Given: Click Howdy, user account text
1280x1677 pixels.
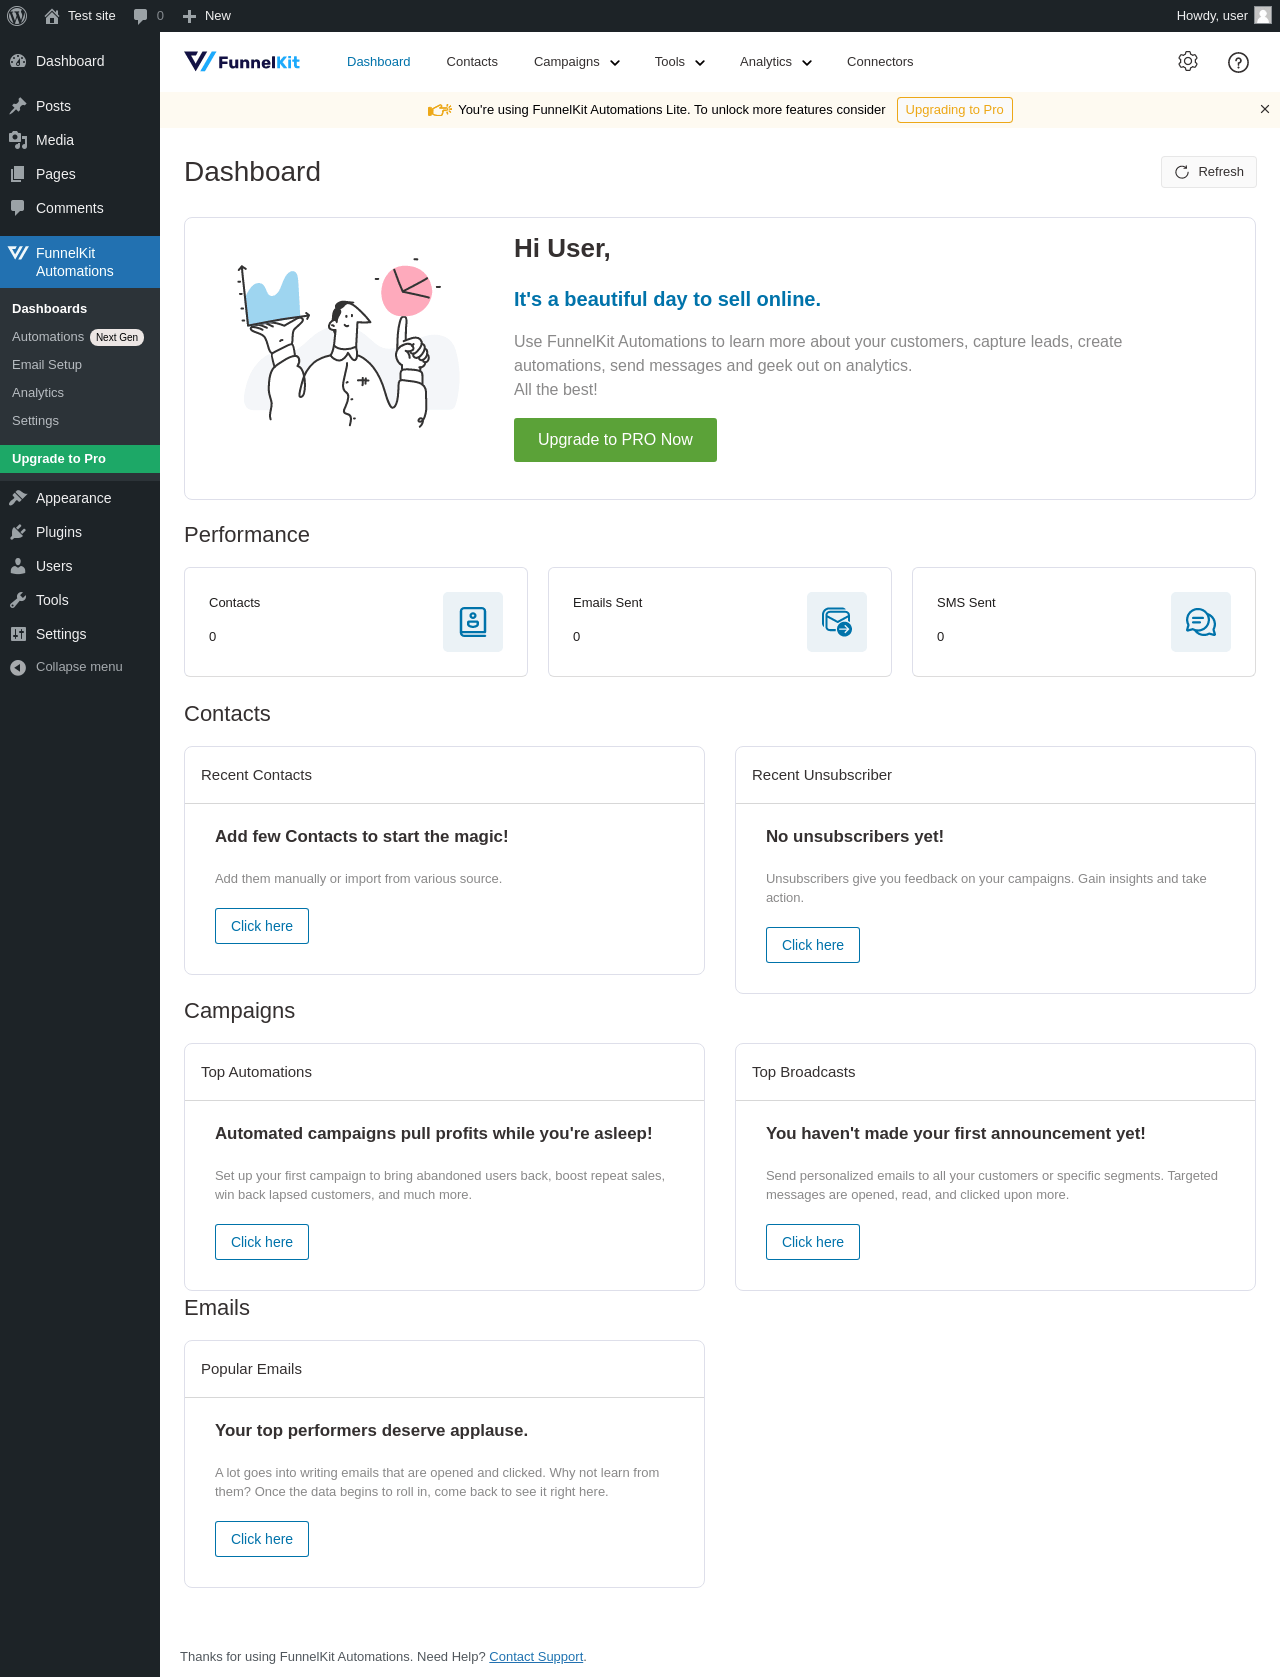Looking at the screenshot, I should coord(1212,16).
